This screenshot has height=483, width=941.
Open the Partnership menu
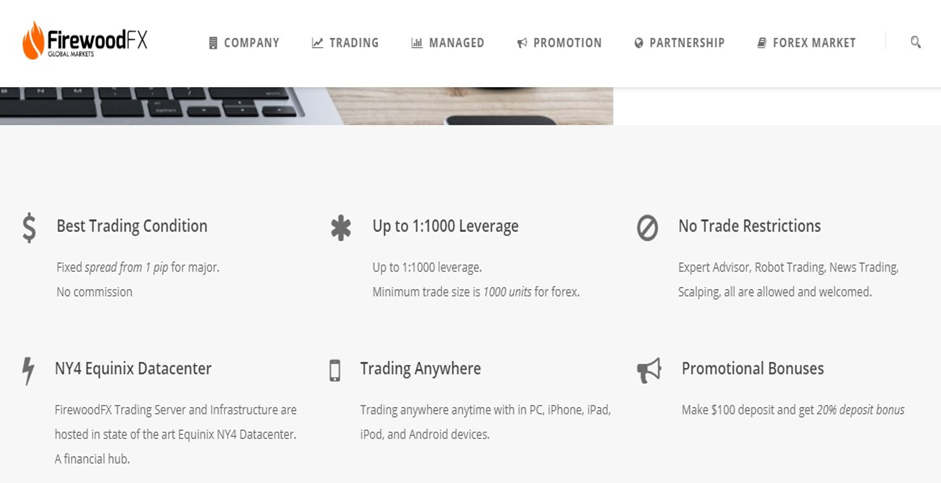(x=679, y=43)
